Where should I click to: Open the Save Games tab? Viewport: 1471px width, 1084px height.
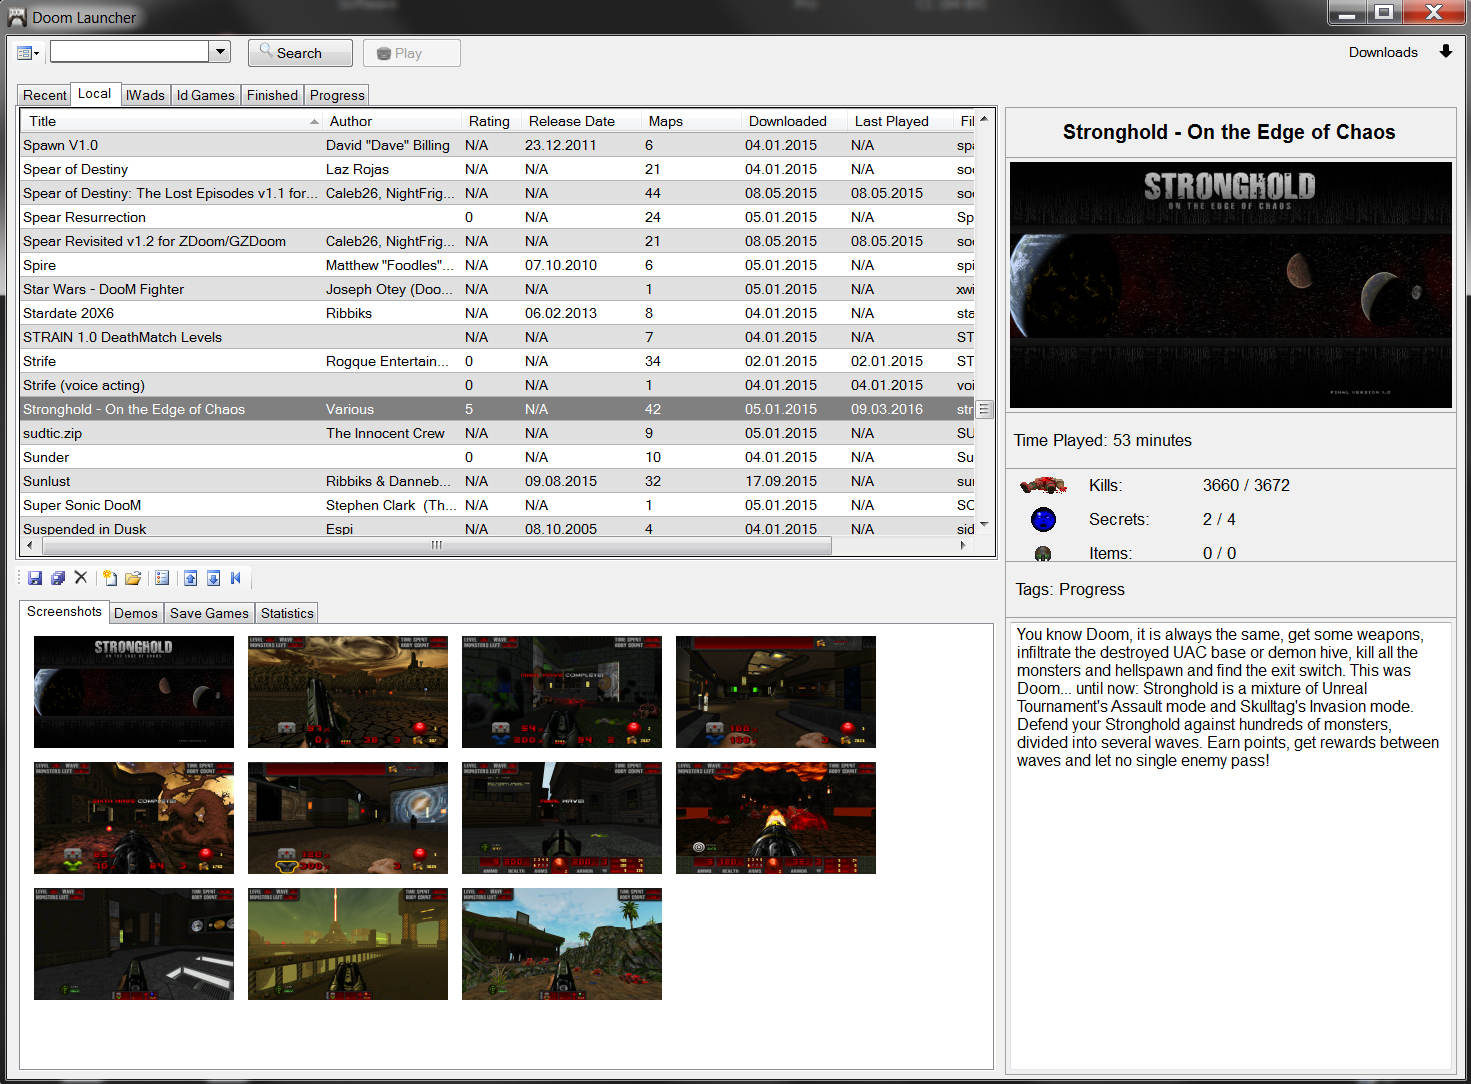click(209, 613)
